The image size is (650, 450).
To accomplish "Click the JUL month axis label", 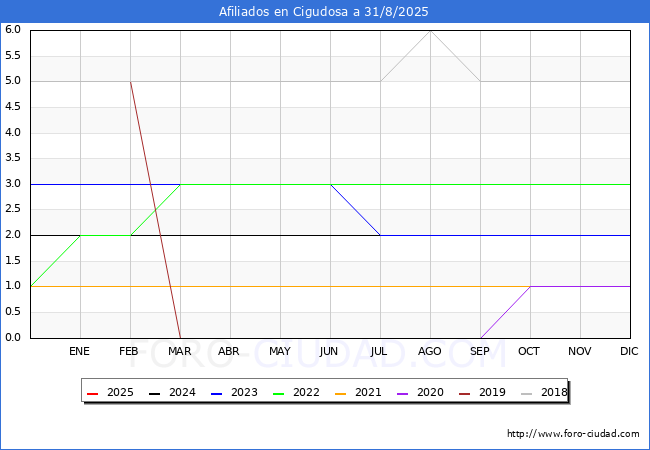I will (379, 351).
